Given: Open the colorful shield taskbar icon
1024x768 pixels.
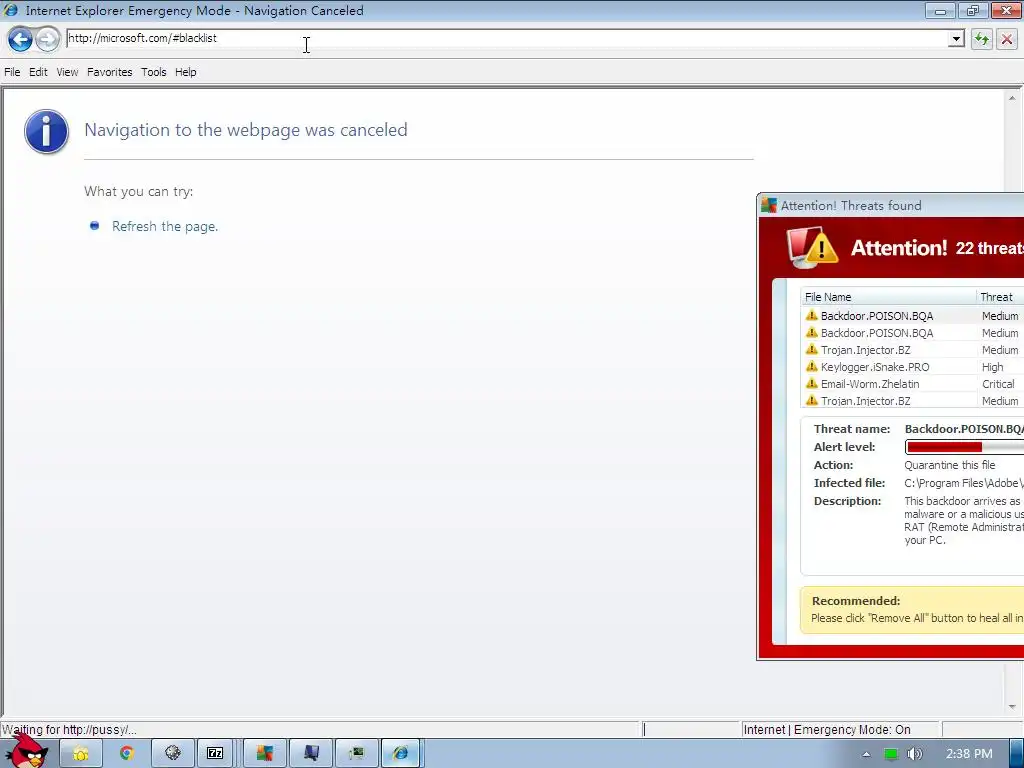Looking at the screenshot, I should point(264,754).
